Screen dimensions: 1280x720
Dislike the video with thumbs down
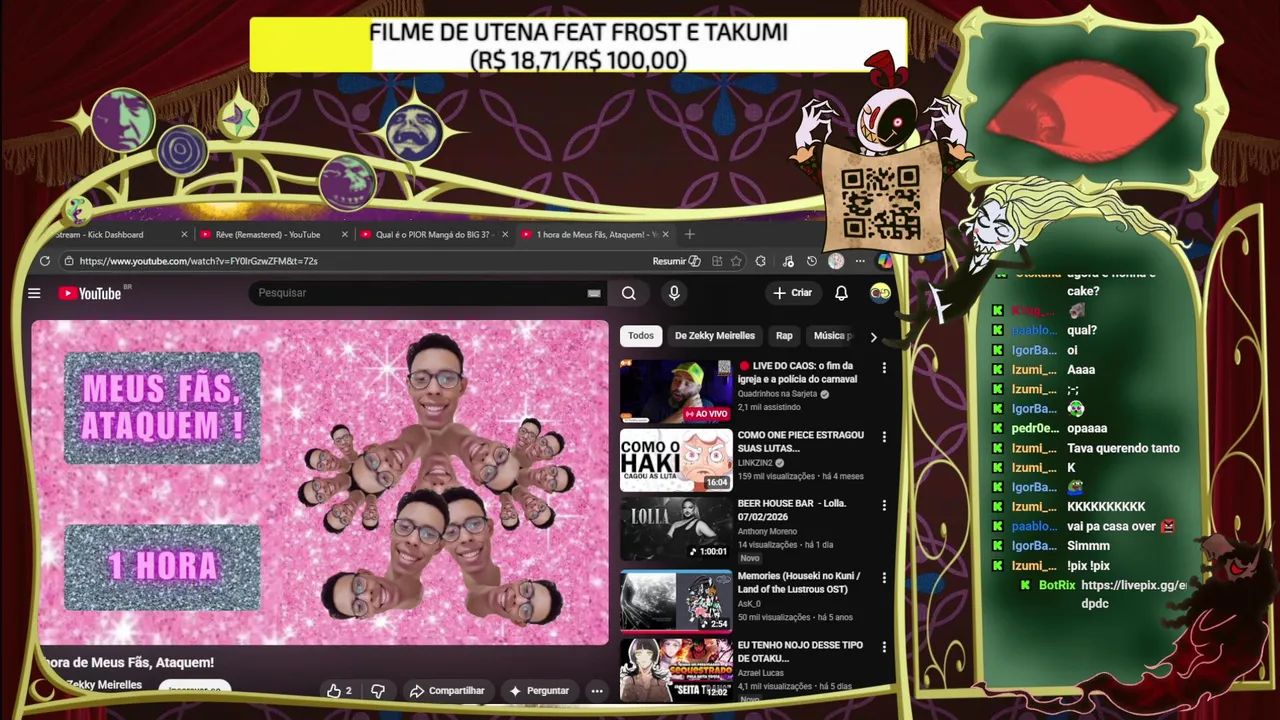coord(378,691)
